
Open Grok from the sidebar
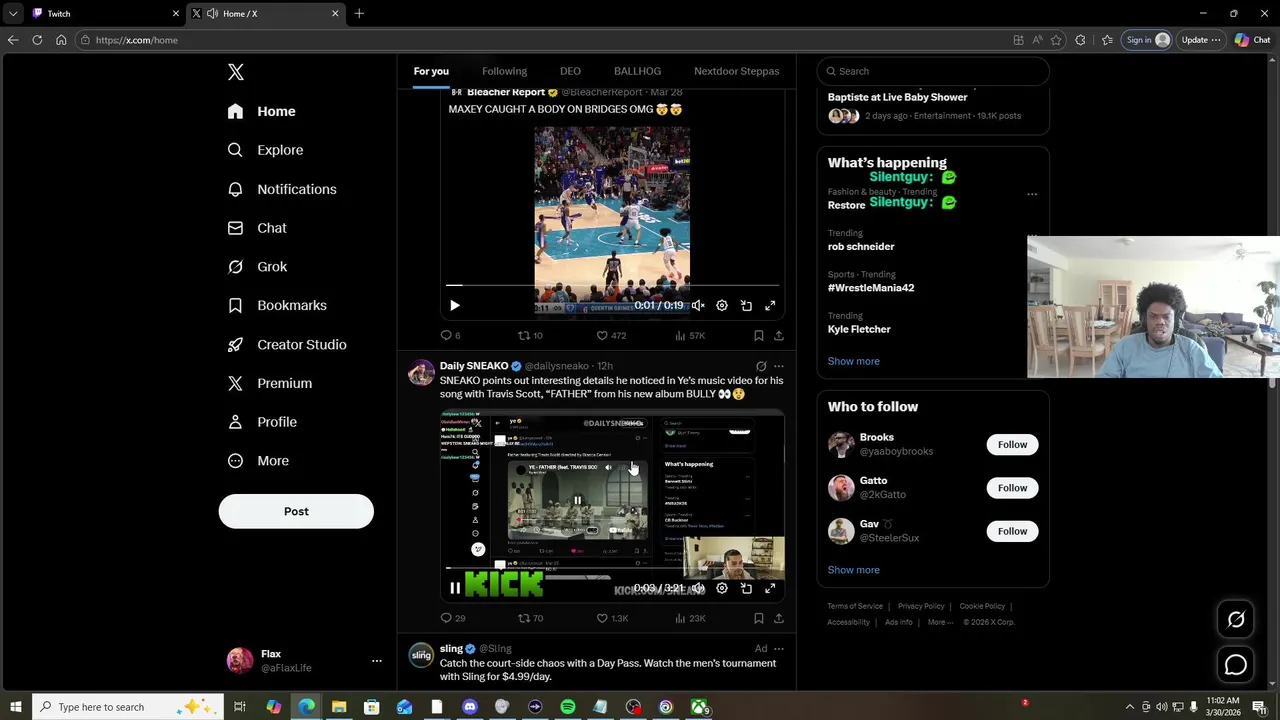[x=257, y=267]
